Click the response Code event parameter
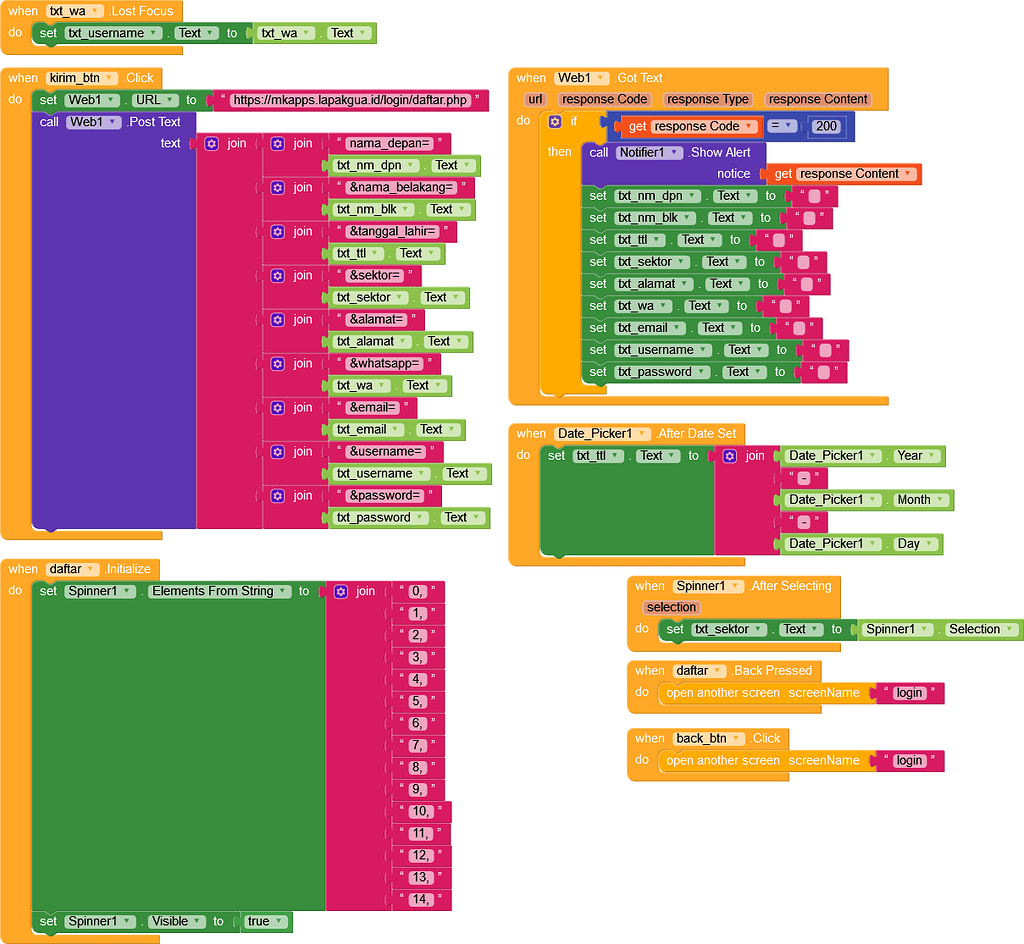Image resolution: width=1024 pixels, height=944 pixels. tap(604, 99)
